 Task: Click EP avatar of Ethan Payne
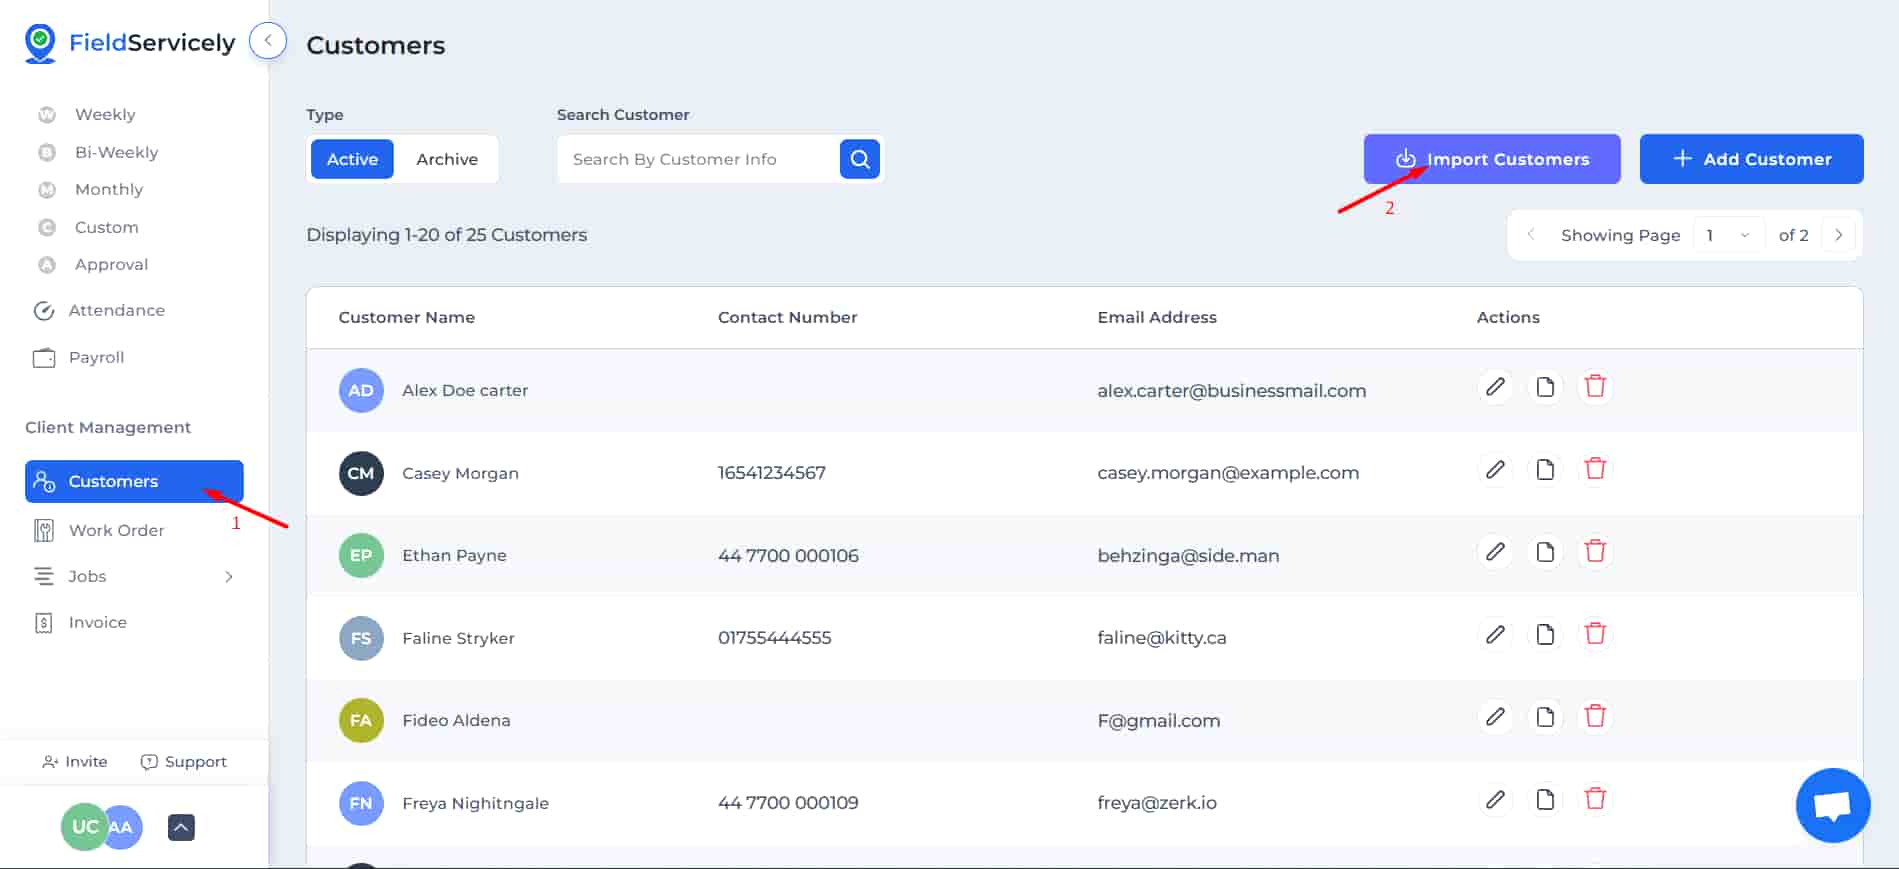click(x=361, y=555)
